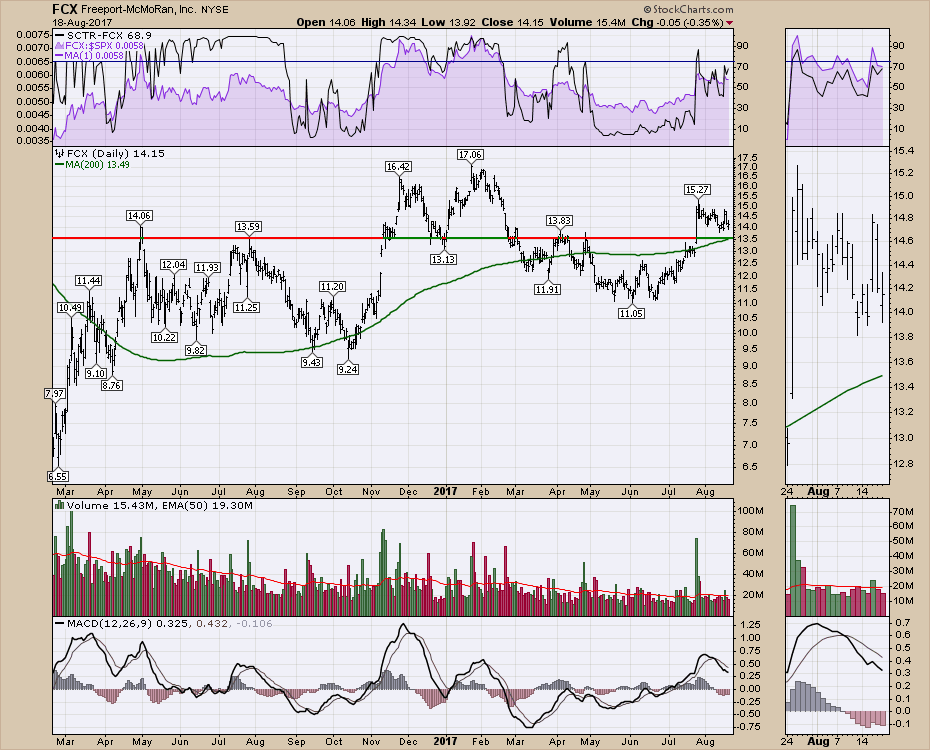Viewport: 930px width, 750px height.
Task: Click the red down-arrow change indicator
Action: (729, 23)
